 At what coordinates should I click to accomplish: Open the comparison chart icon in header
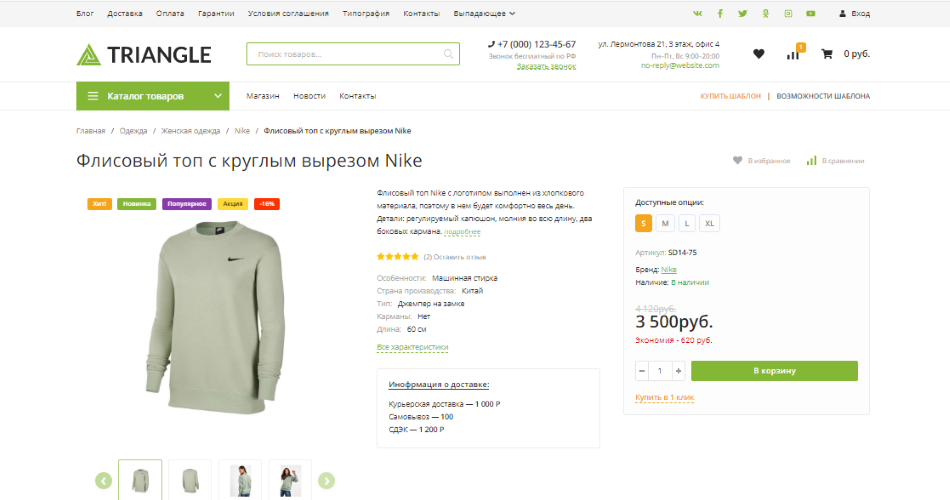pos(793,54)
